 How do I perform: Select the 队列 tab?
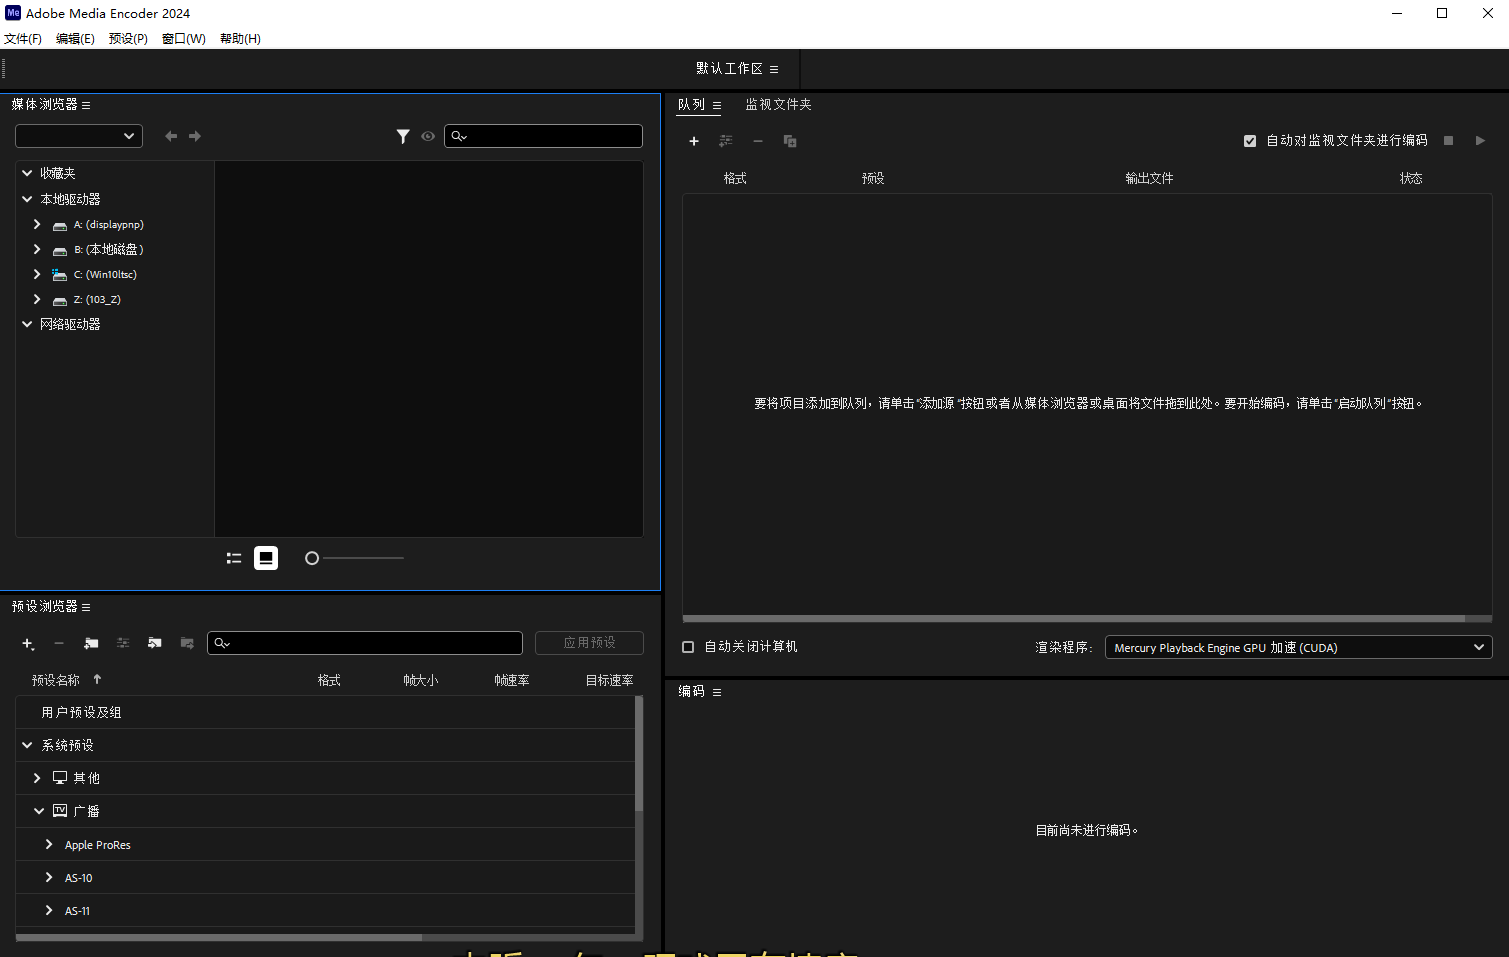tap(691, 105)
